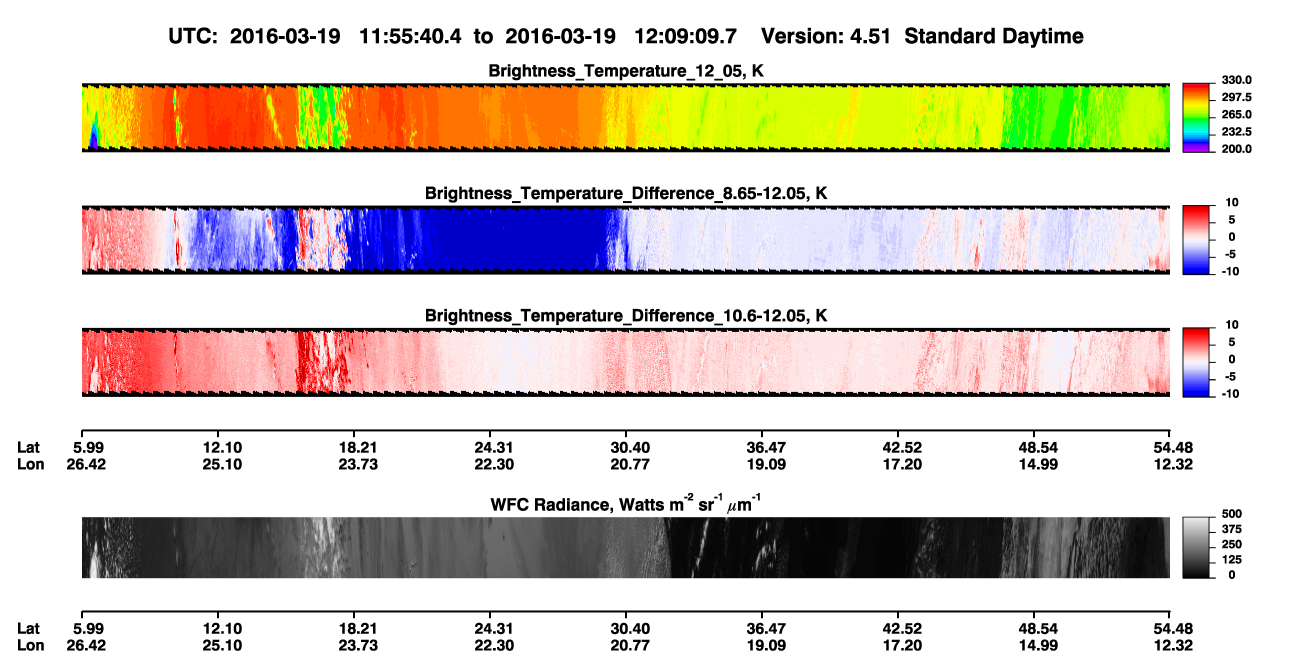Click the Brightness_Temperature_12_05 image strip
Viewport: 1300px width, 667px height.
tap(626, 117)
